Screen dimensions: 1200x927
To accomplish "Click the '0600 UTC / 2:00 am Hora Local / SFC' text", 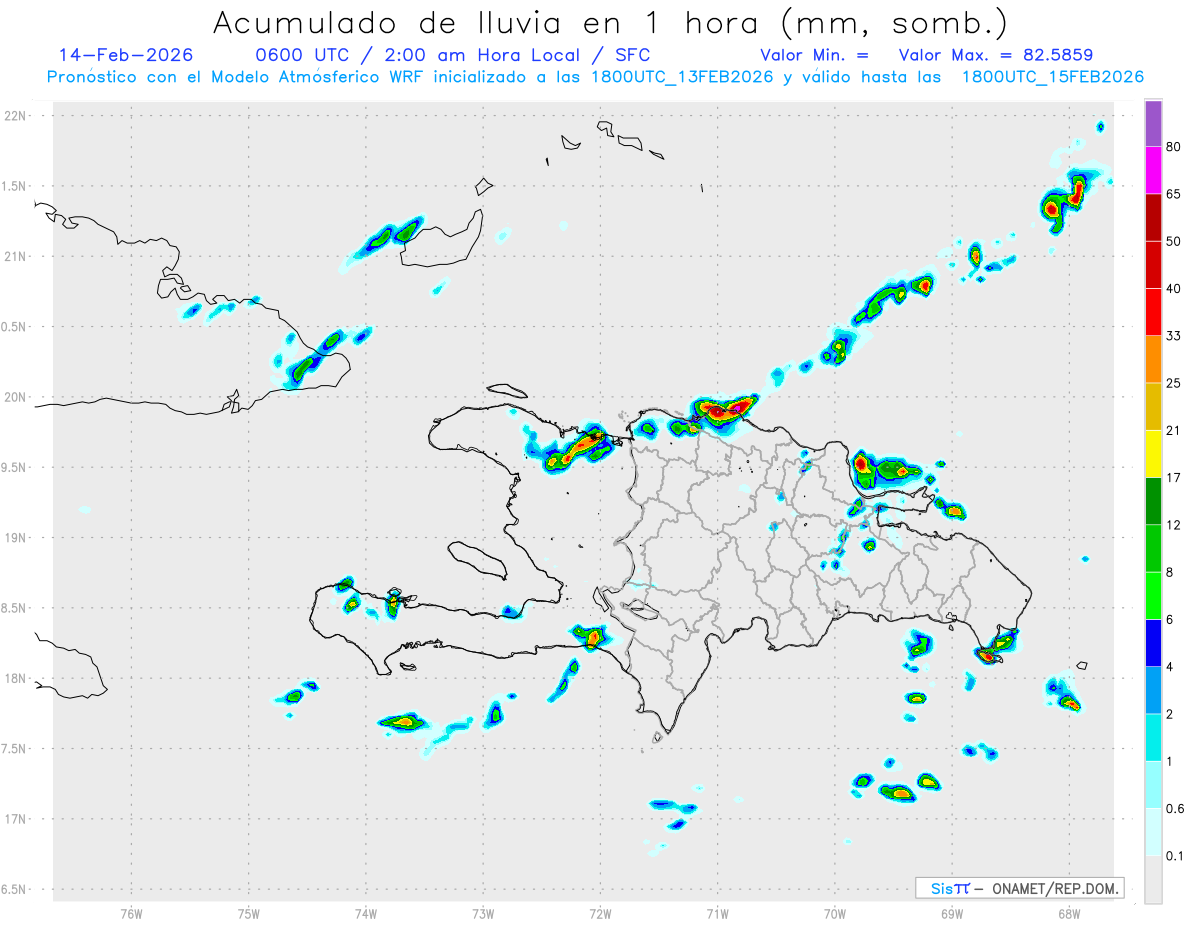I will coord(453,54).
